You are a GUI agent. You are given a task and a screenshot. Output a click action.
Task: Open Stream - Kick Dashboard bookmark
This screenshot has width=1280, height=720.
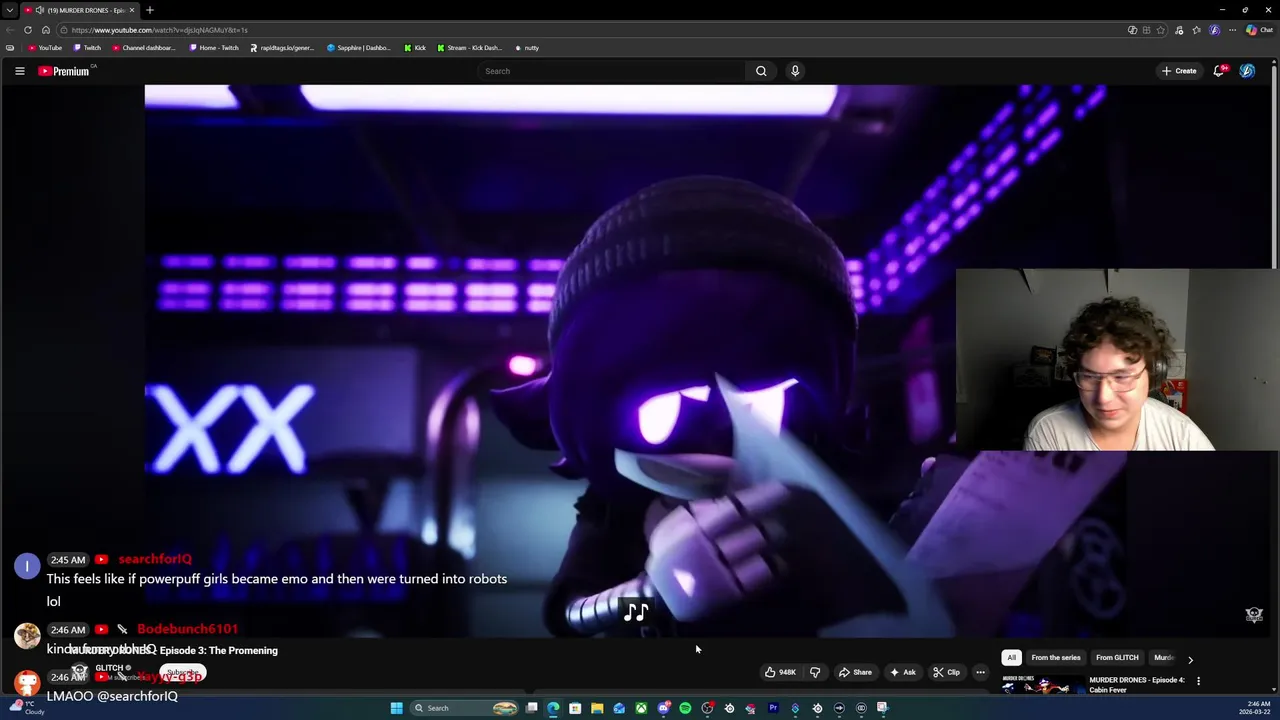point(470,48)
